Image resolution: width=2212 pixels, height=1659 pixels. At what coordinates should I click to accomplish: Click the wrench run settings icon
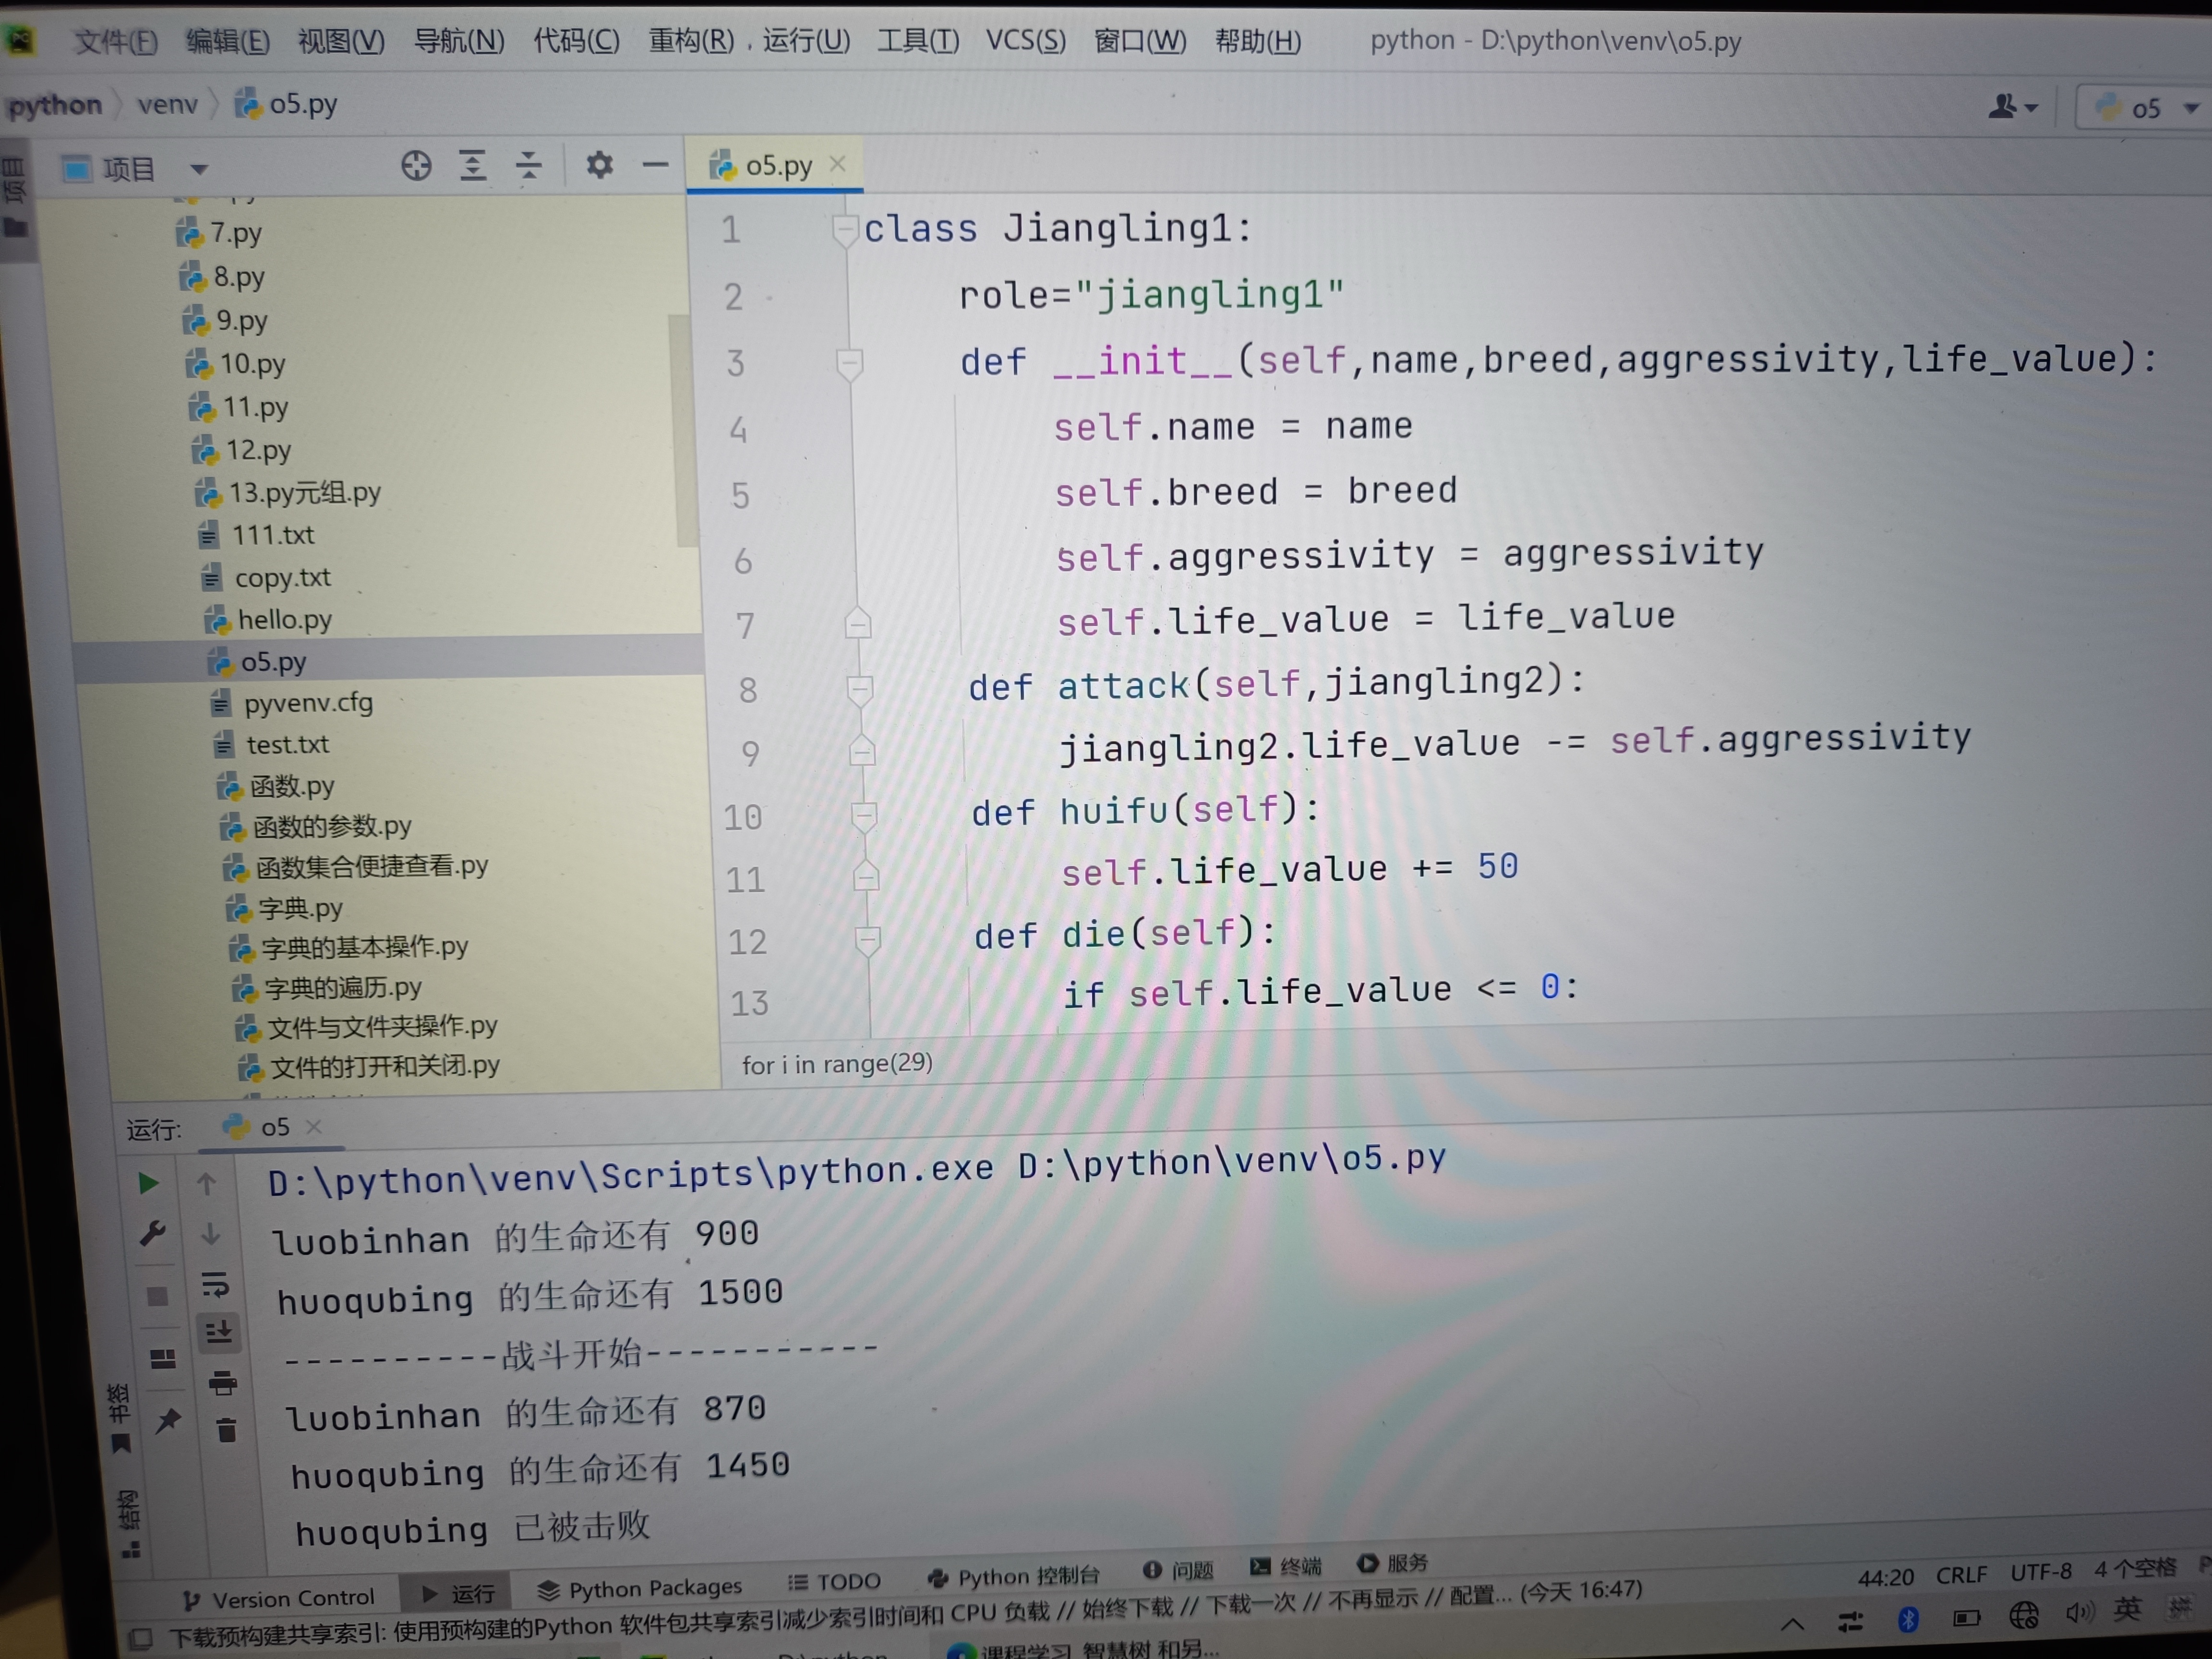tap(152, 1234)
